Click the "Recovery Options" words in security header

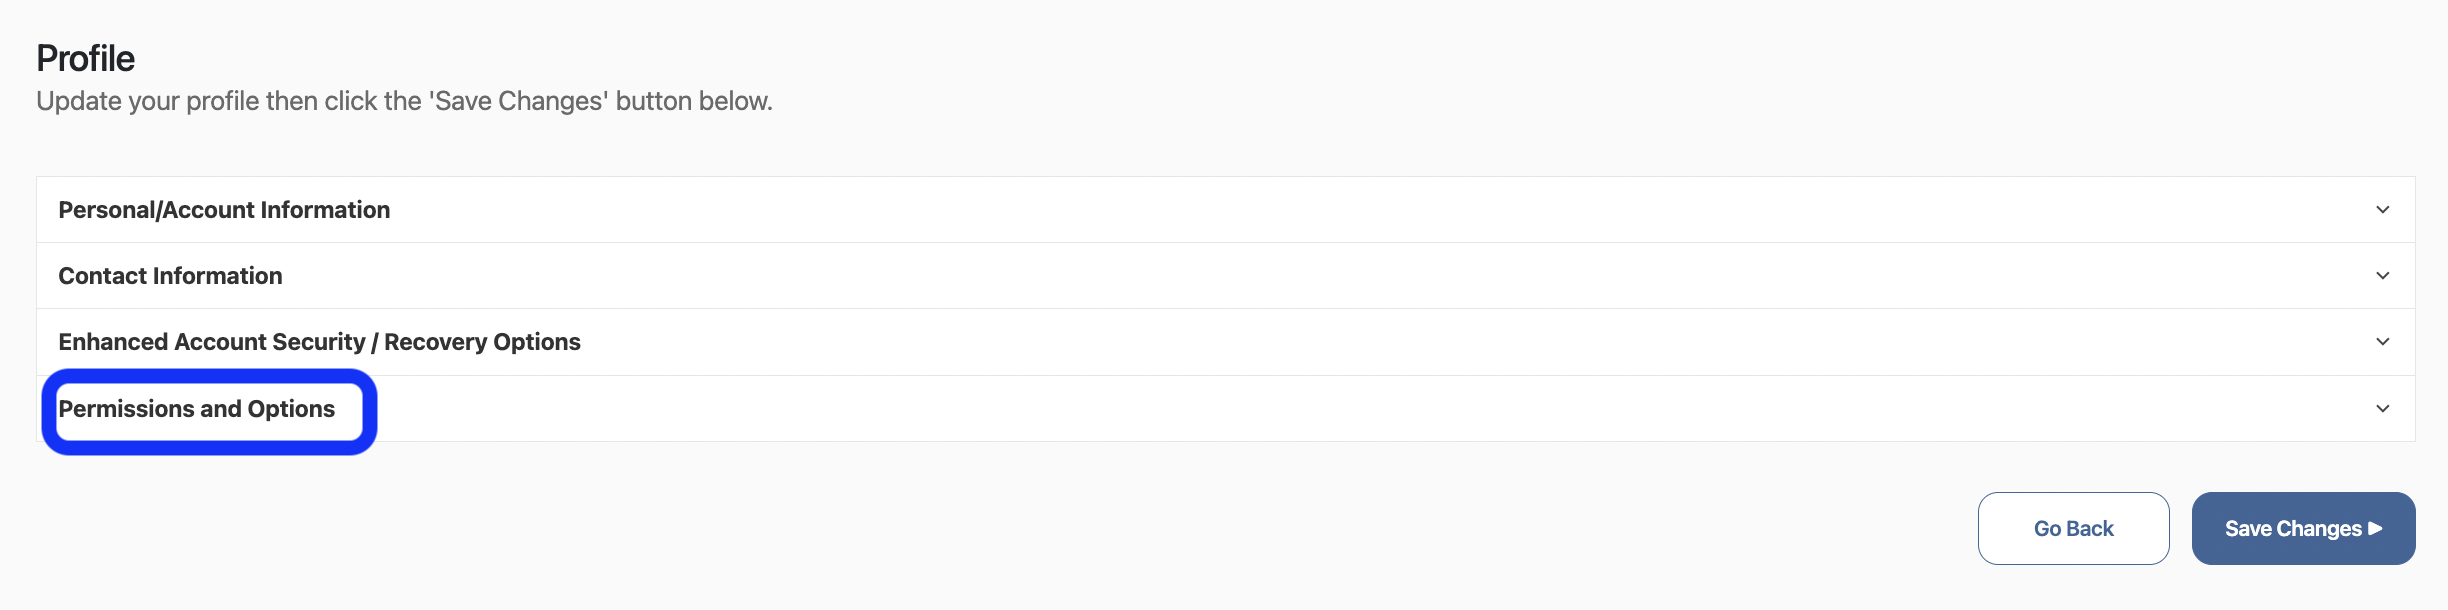pos(482,342)
